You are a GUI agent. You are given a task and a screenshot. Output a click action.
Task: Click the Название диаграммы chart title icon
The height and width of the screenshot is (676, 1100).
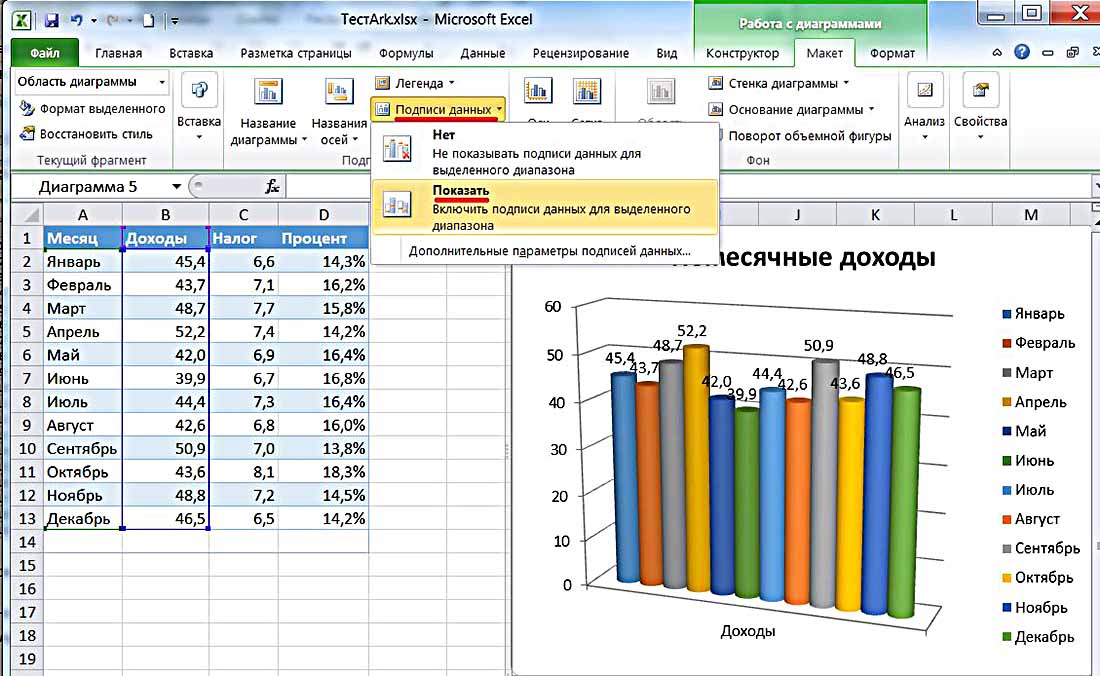[268, 92]
